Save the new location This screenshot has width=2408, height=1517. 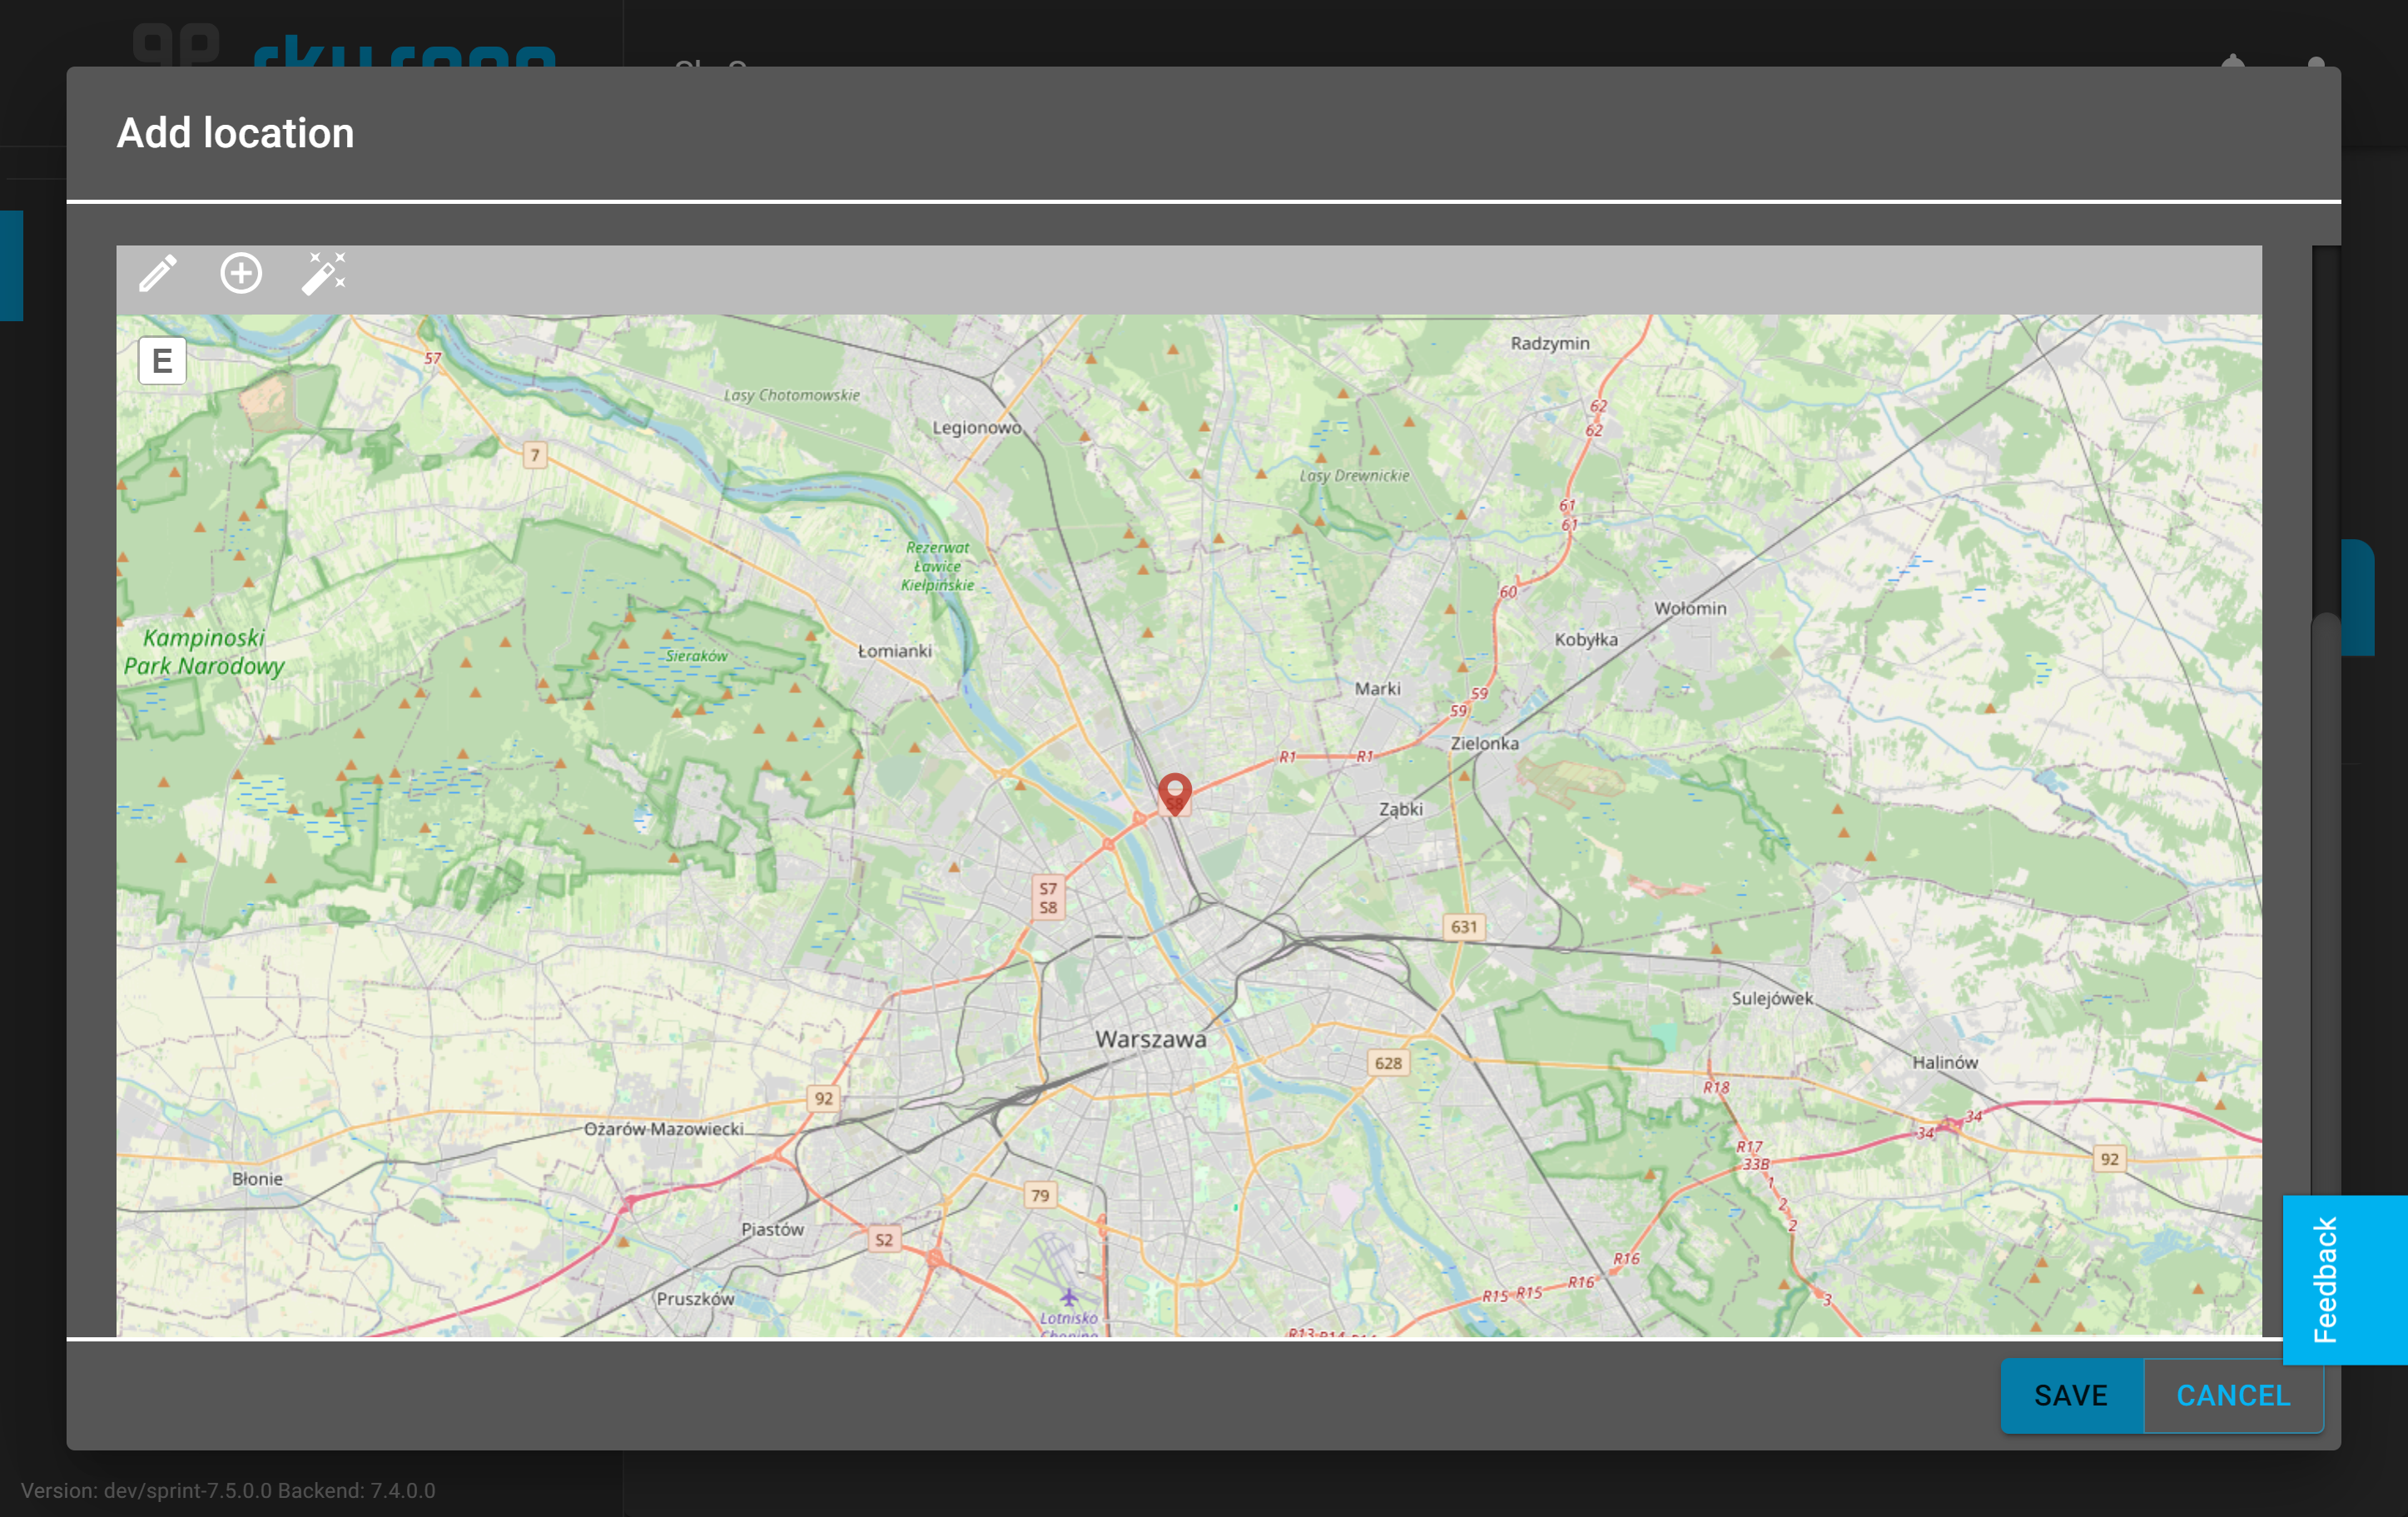pos(2071,1395)
